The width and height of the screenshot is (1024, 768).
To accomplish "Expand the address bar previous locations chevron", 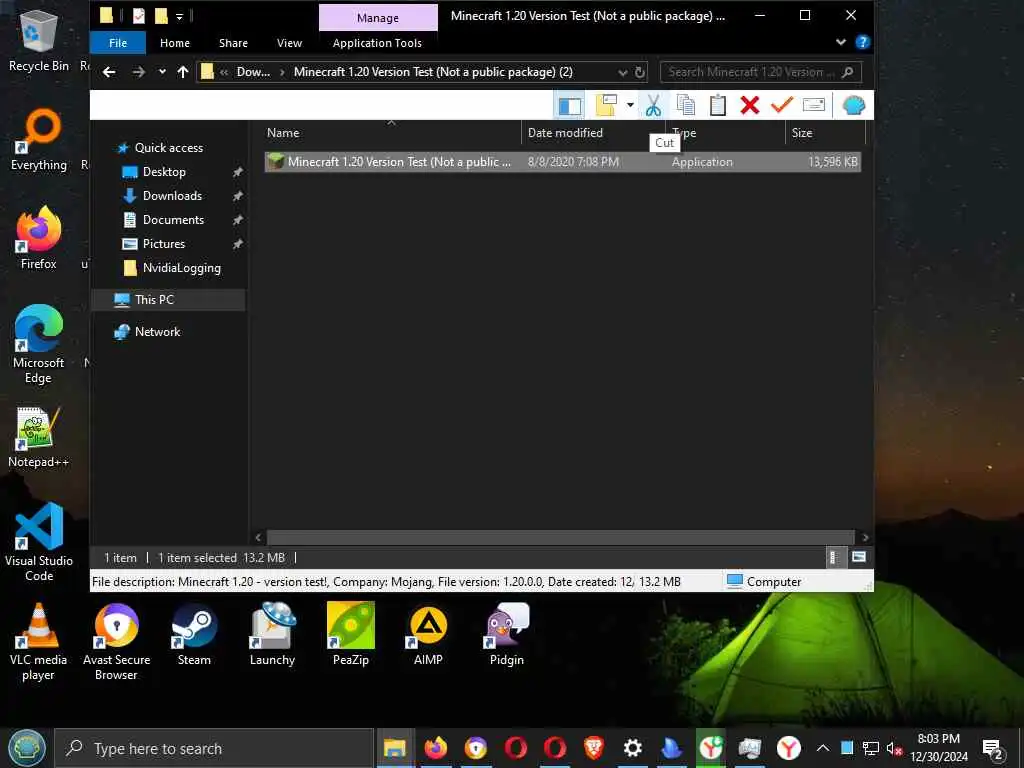I will [622, 72].
